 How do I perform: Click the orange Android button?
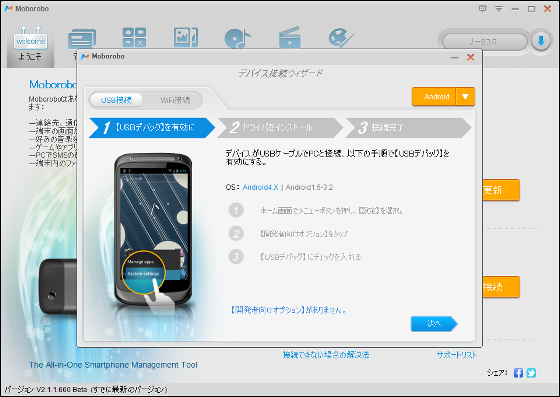[434, 96]
